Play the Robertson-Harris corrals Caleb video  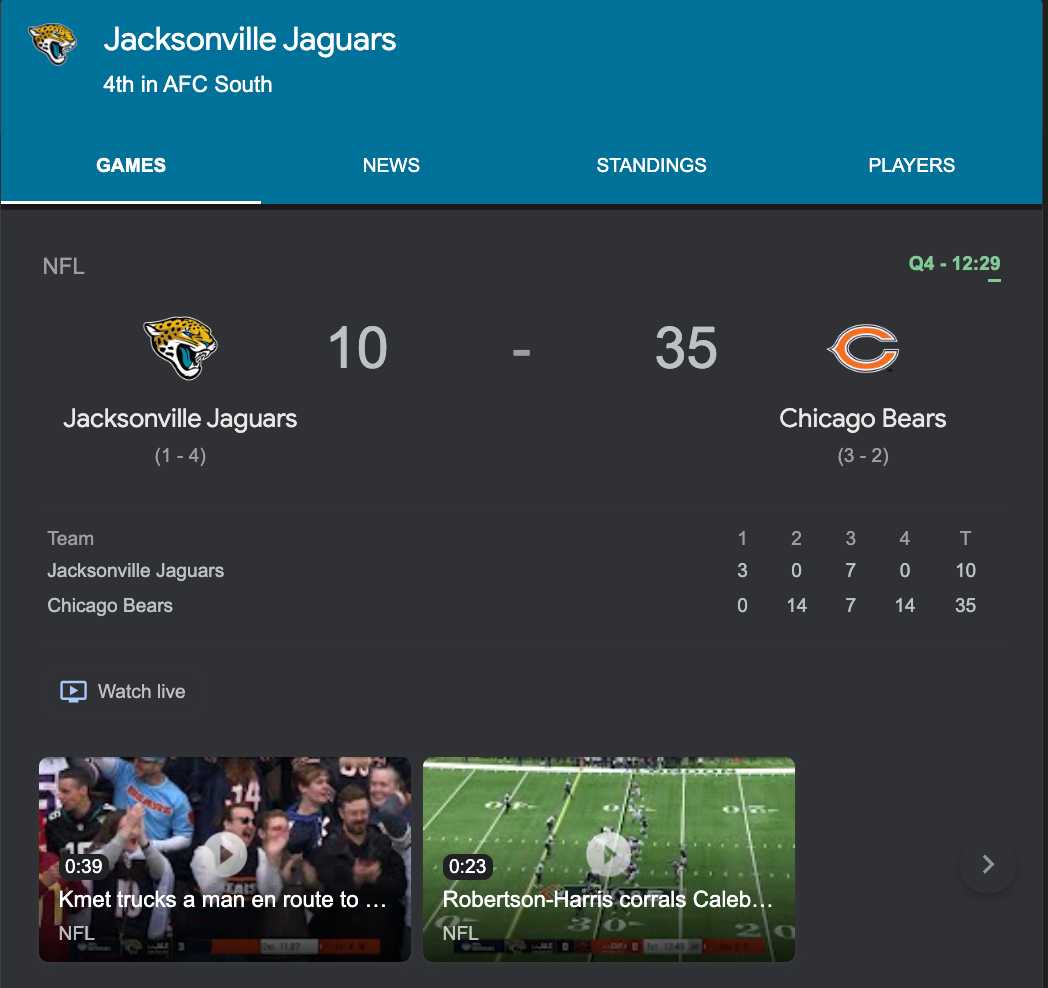(x=608, y=854)
